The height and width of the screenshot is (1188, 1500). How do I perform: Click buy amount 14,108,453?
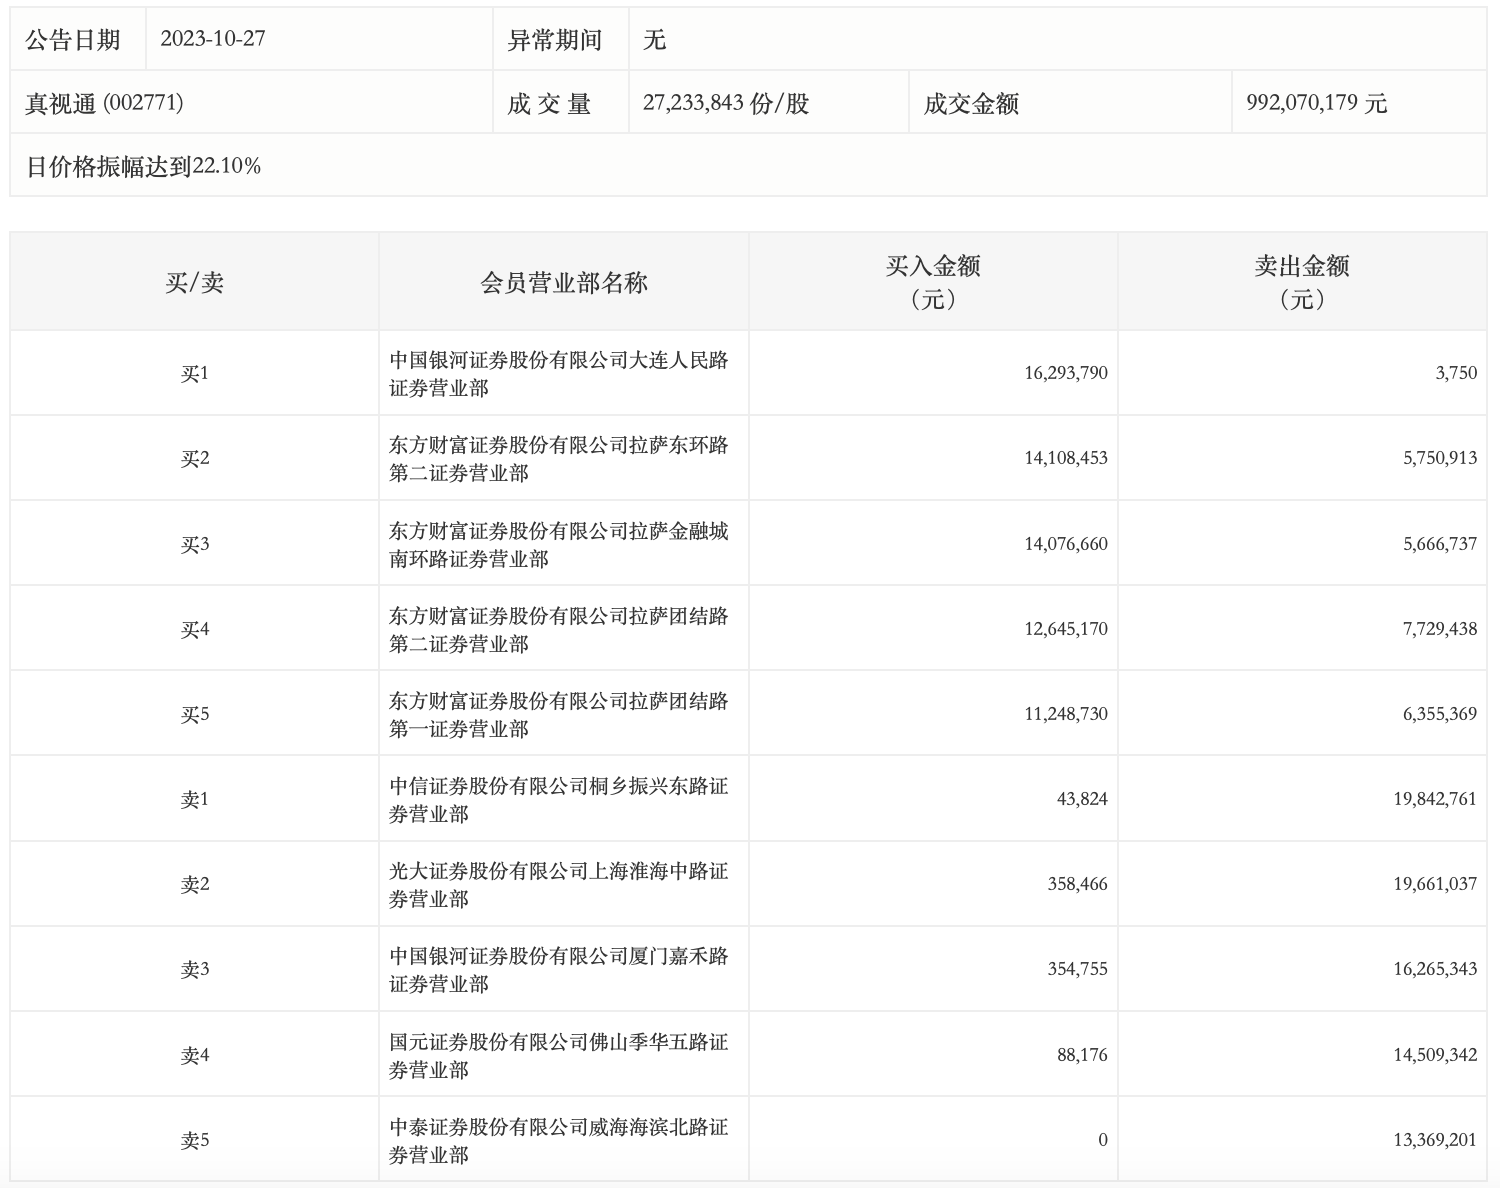point(1066,458)
